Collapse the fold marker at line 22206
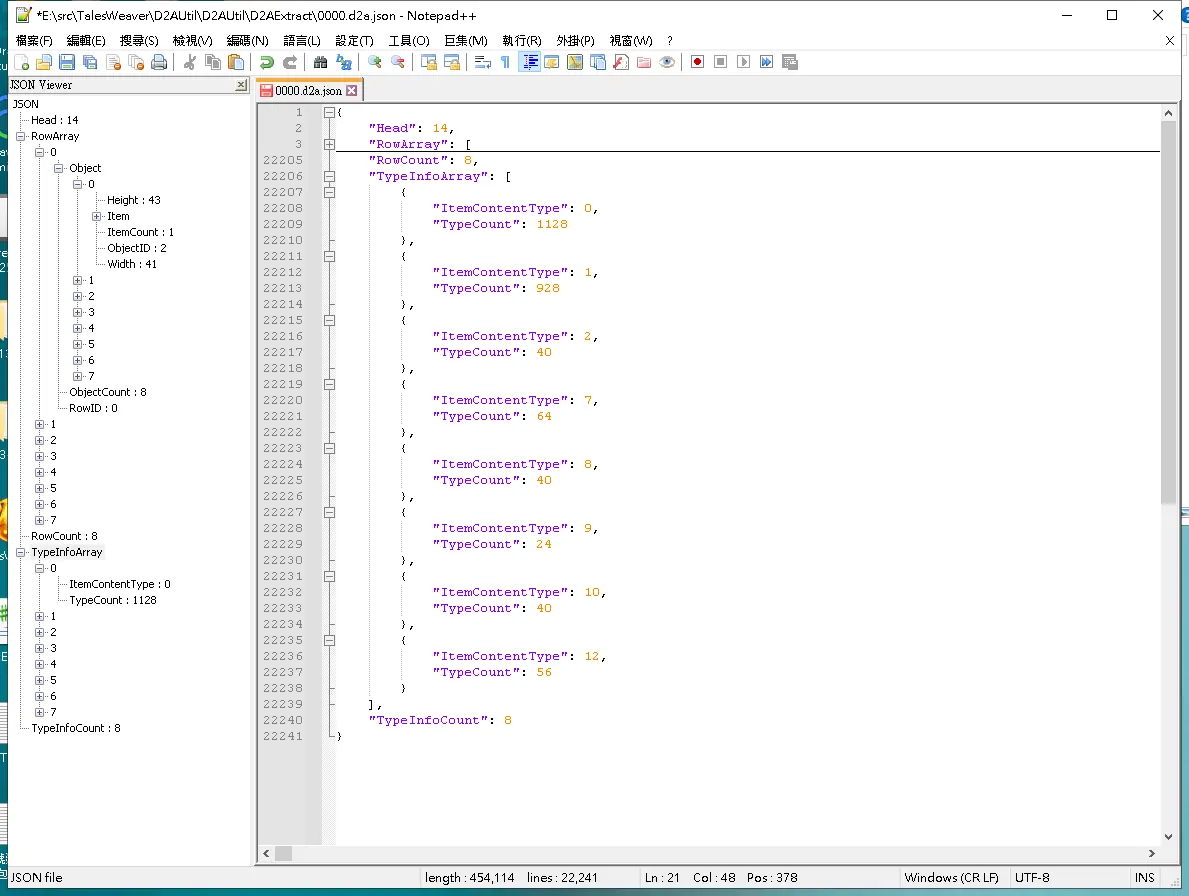Screen dimensions: 1189x896 [329, 176]
